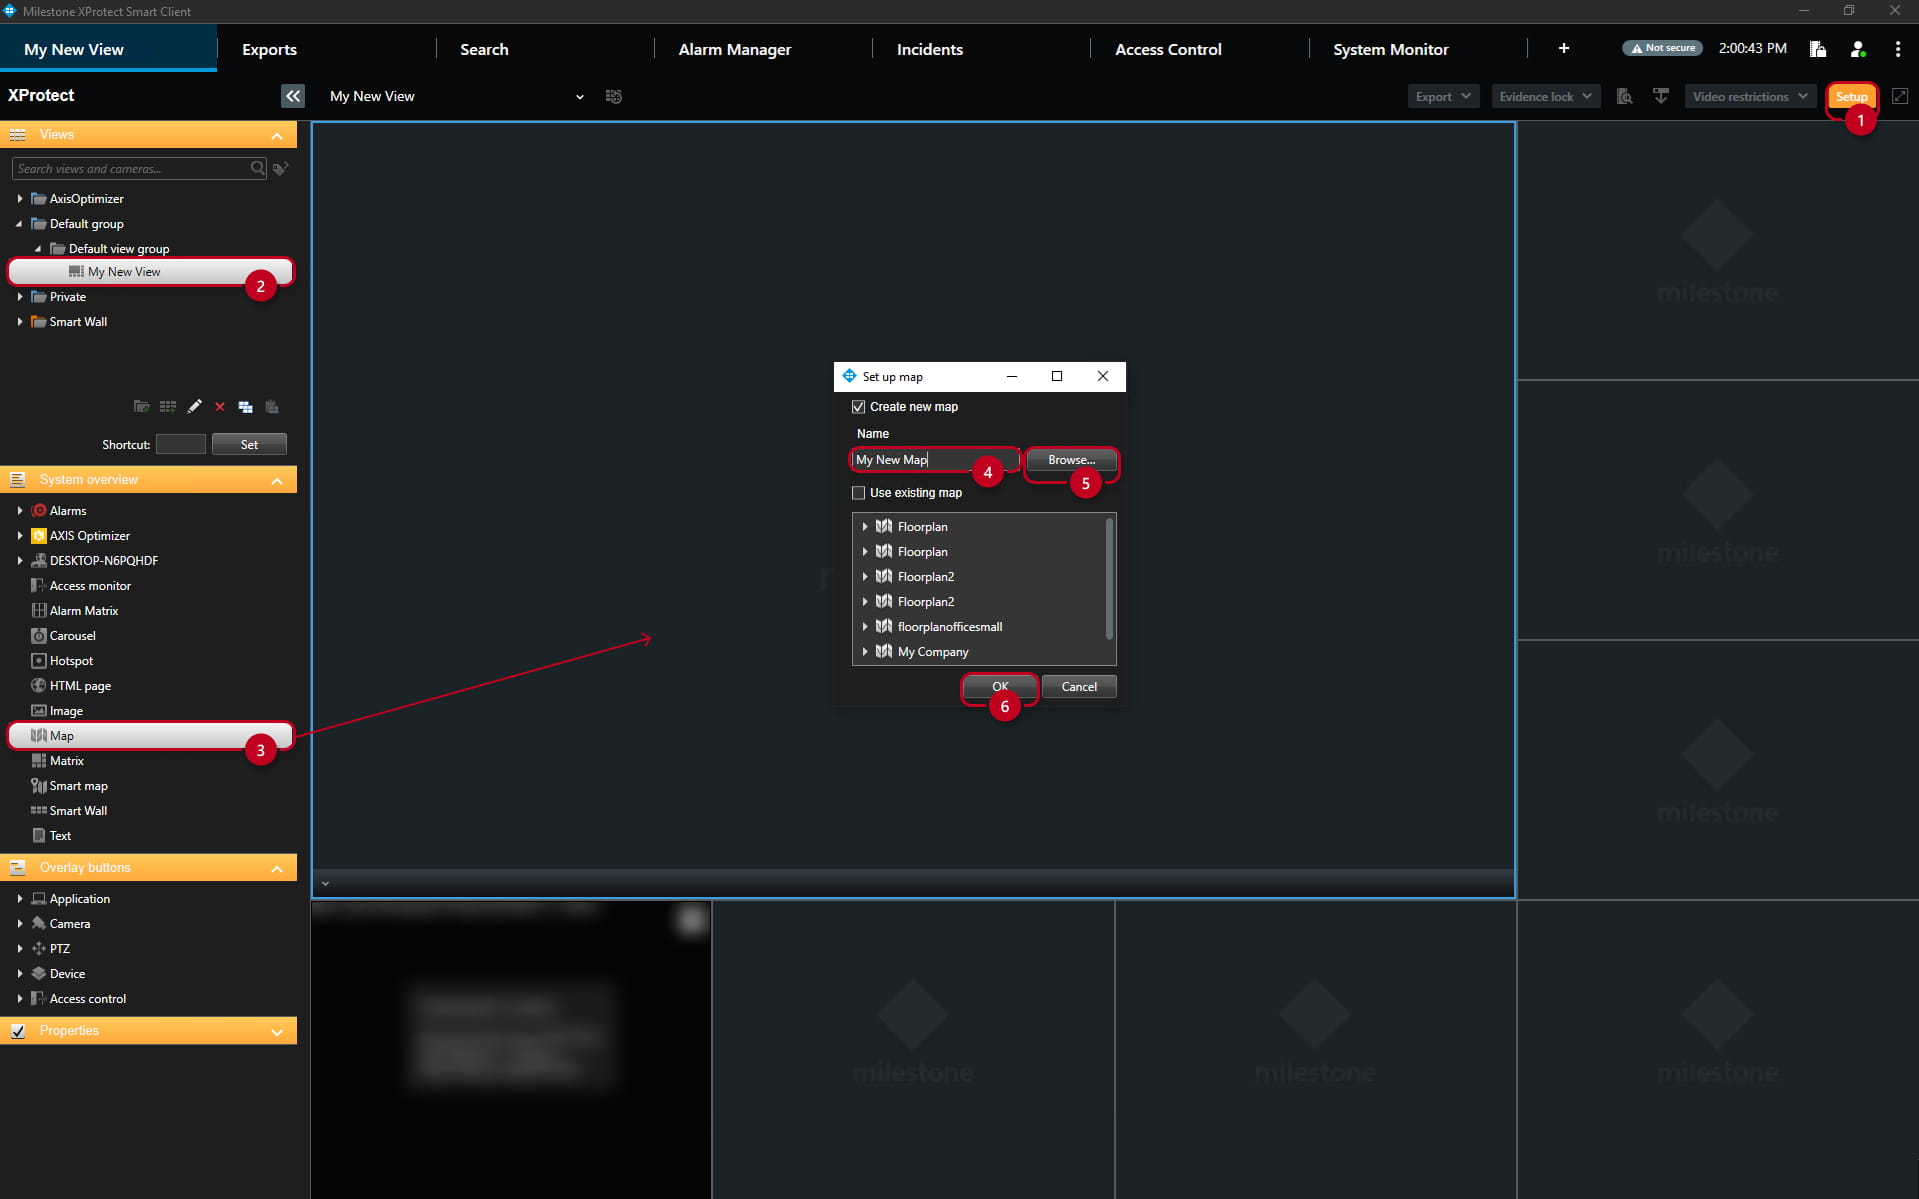Screen dimensions: 1919x1199
Task: Click Cancel in Set up map dialog
Action: tap(1079, 687)
